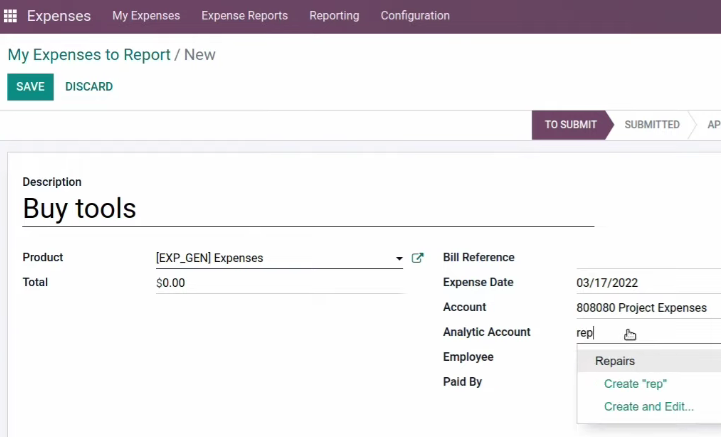The height and width of the screenshot is (437, 721).
Task: Discard the expense changes
Action: point(89,87)
